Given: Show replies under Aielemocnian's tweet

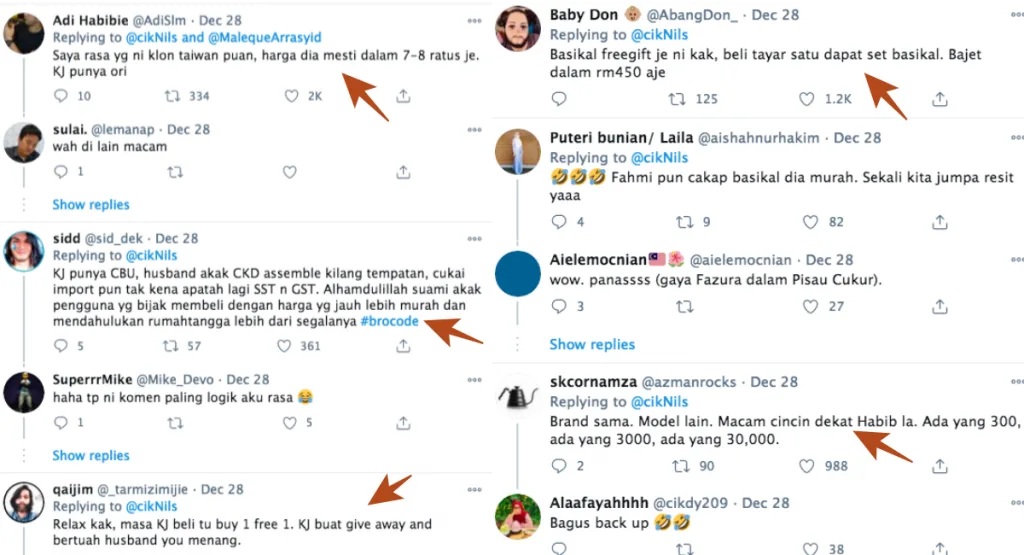Looking at the screenshot, I should tap(592, 344).
